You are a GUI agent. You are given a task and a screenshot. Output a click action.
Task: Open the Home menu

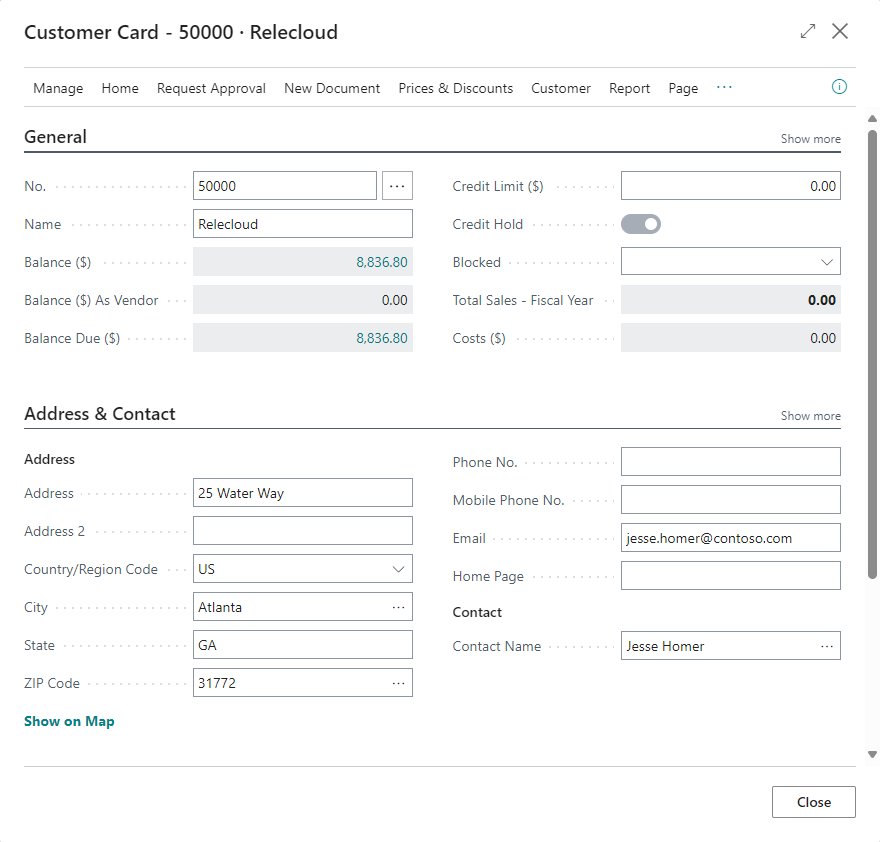point(120,88)
